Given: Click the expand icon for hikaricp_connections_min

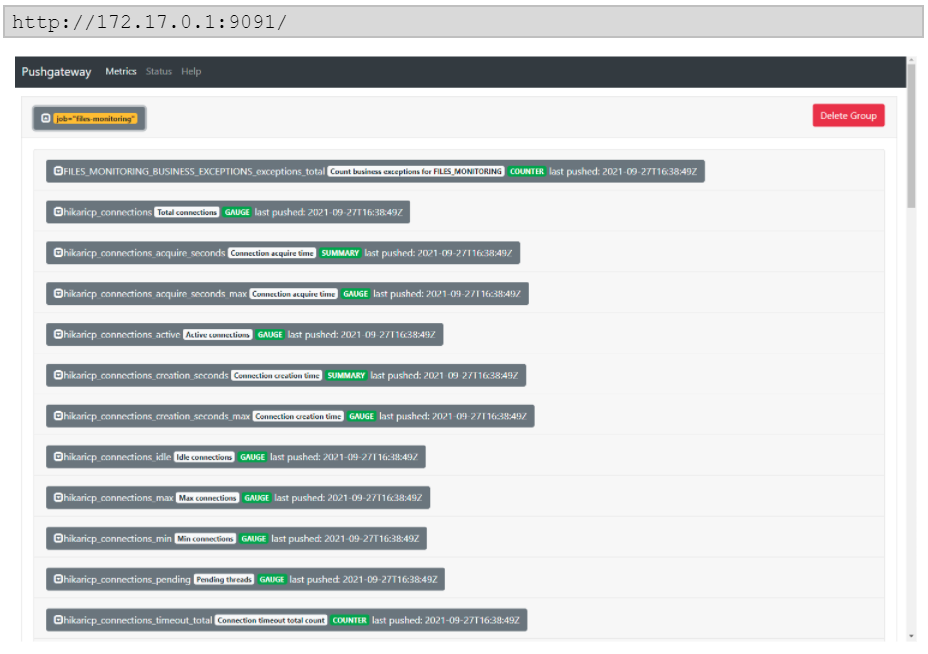Looking at the screenshot, I should 58,538.
